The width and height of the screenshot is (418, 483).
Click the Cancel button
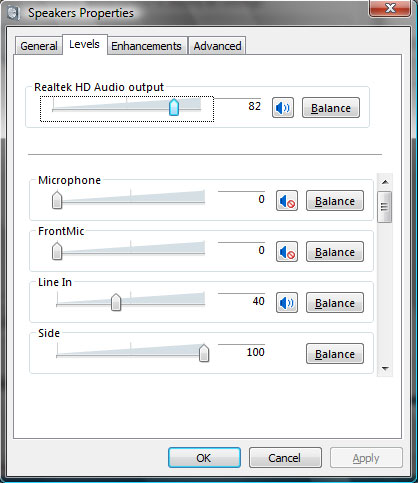[x=285, y=458]
